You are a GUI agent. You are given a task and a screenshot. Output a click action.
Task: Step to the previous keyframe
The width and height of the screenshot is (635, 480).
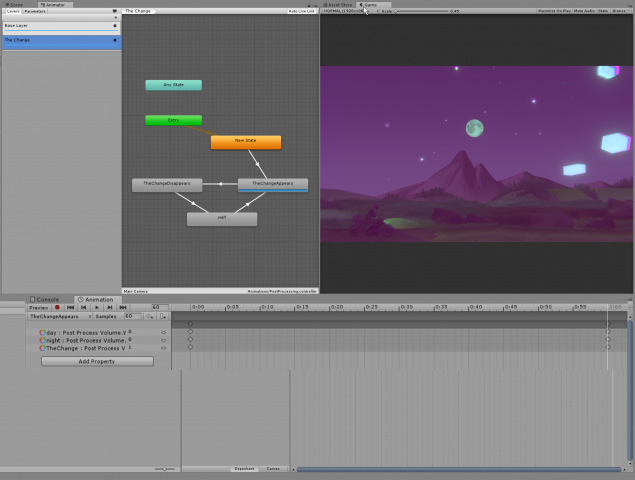pos(83,308)
